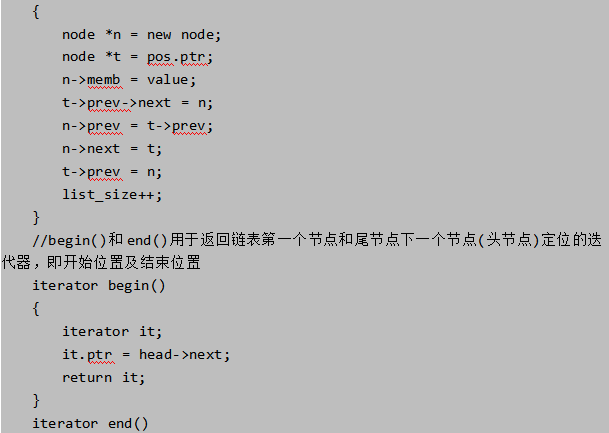Click the line "iterator it;"
609x433 pixels.
pyautogui.click(x=112, y=332)
